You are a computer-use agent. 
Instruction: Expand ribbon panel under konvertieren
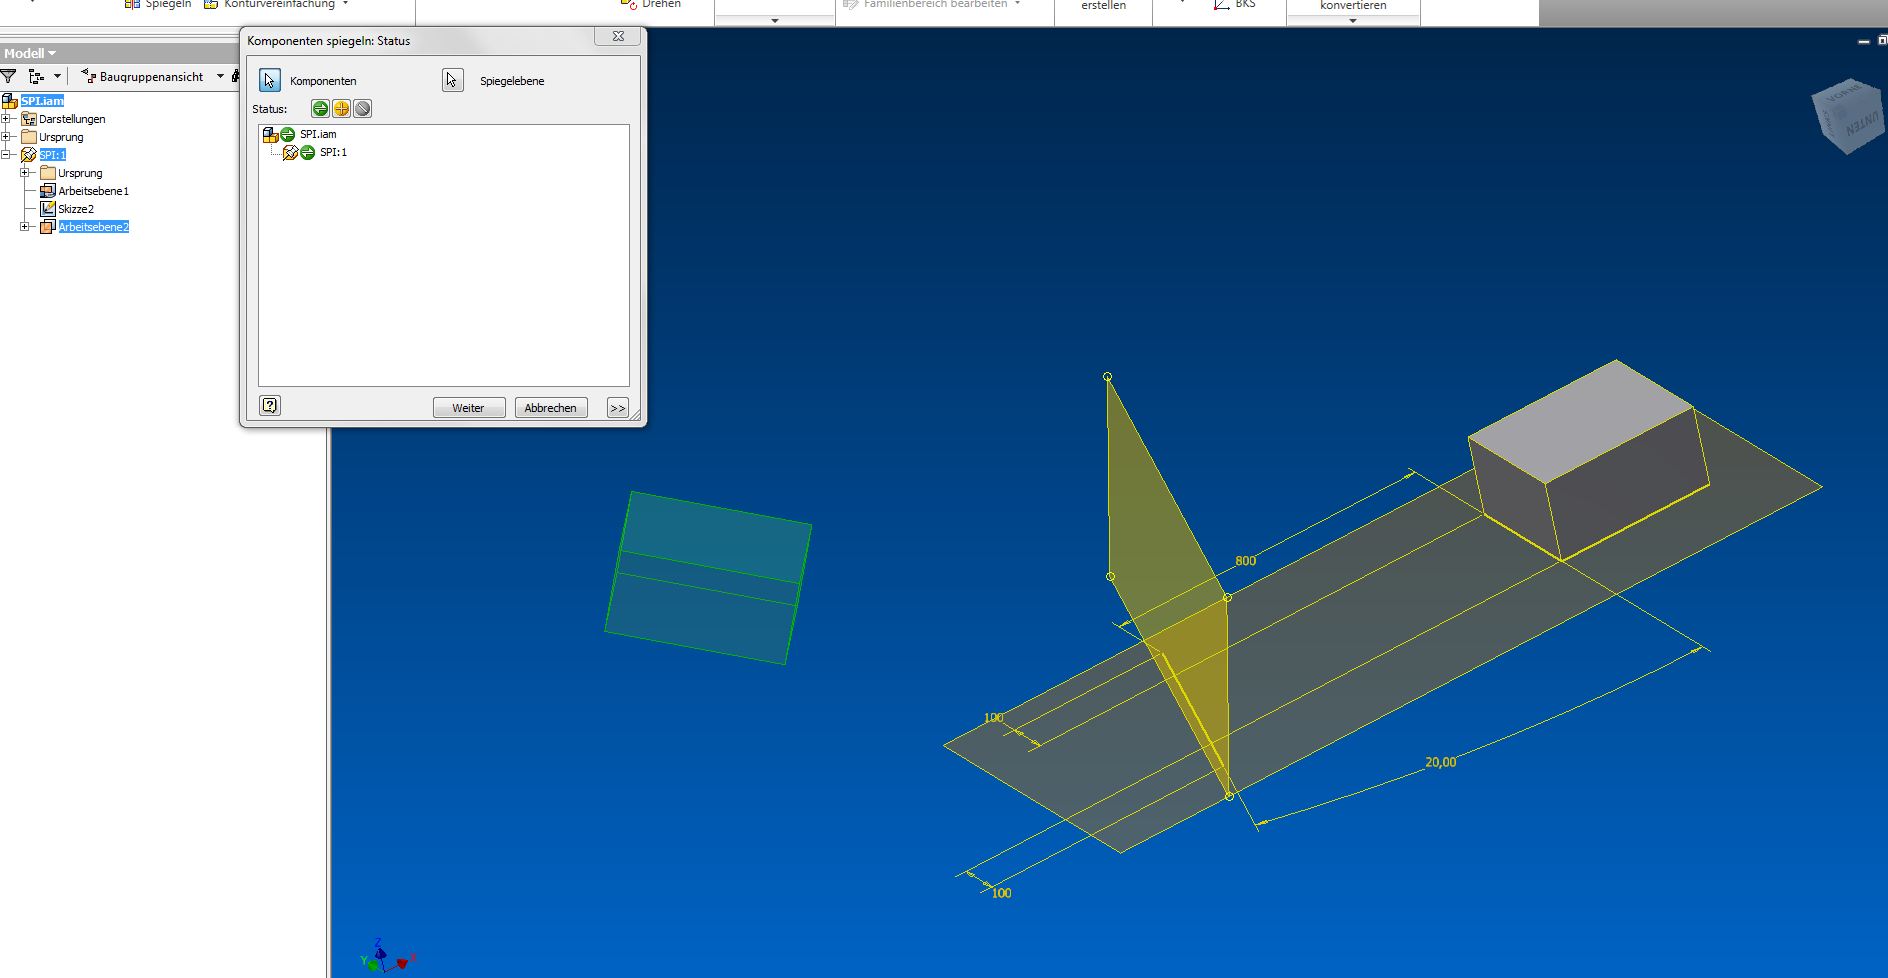[x=1353, y=20]
